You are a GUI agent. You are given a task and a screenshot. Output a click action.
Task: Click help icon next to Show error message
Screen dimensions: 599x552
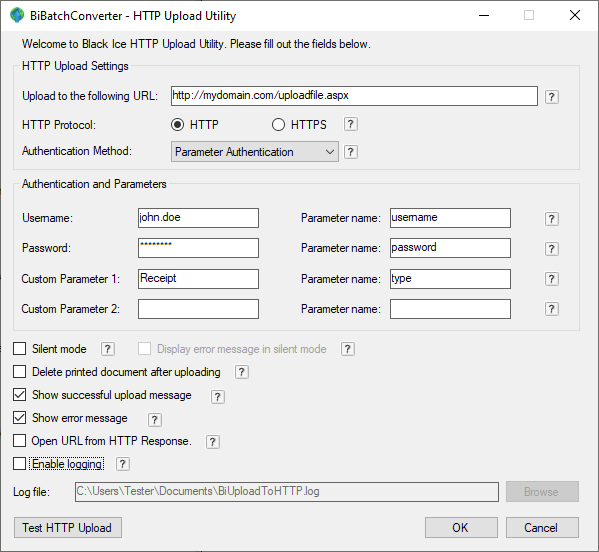154,419
